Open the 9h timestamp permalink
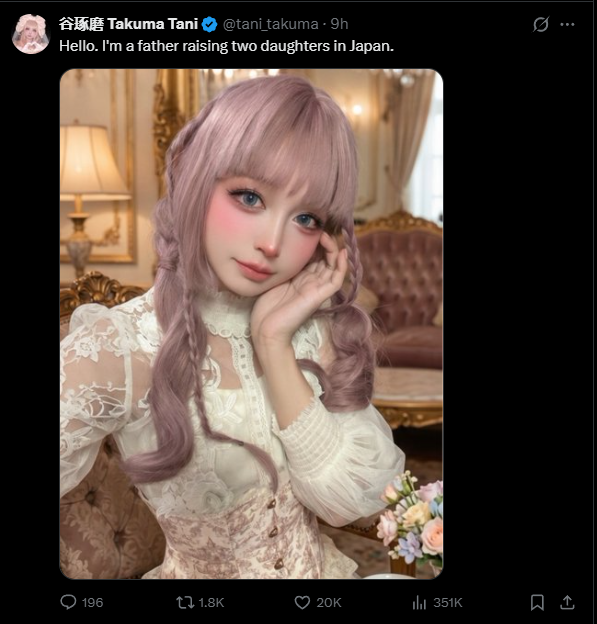Viewport: 597px width, 624px height. [x=339, y=24]
